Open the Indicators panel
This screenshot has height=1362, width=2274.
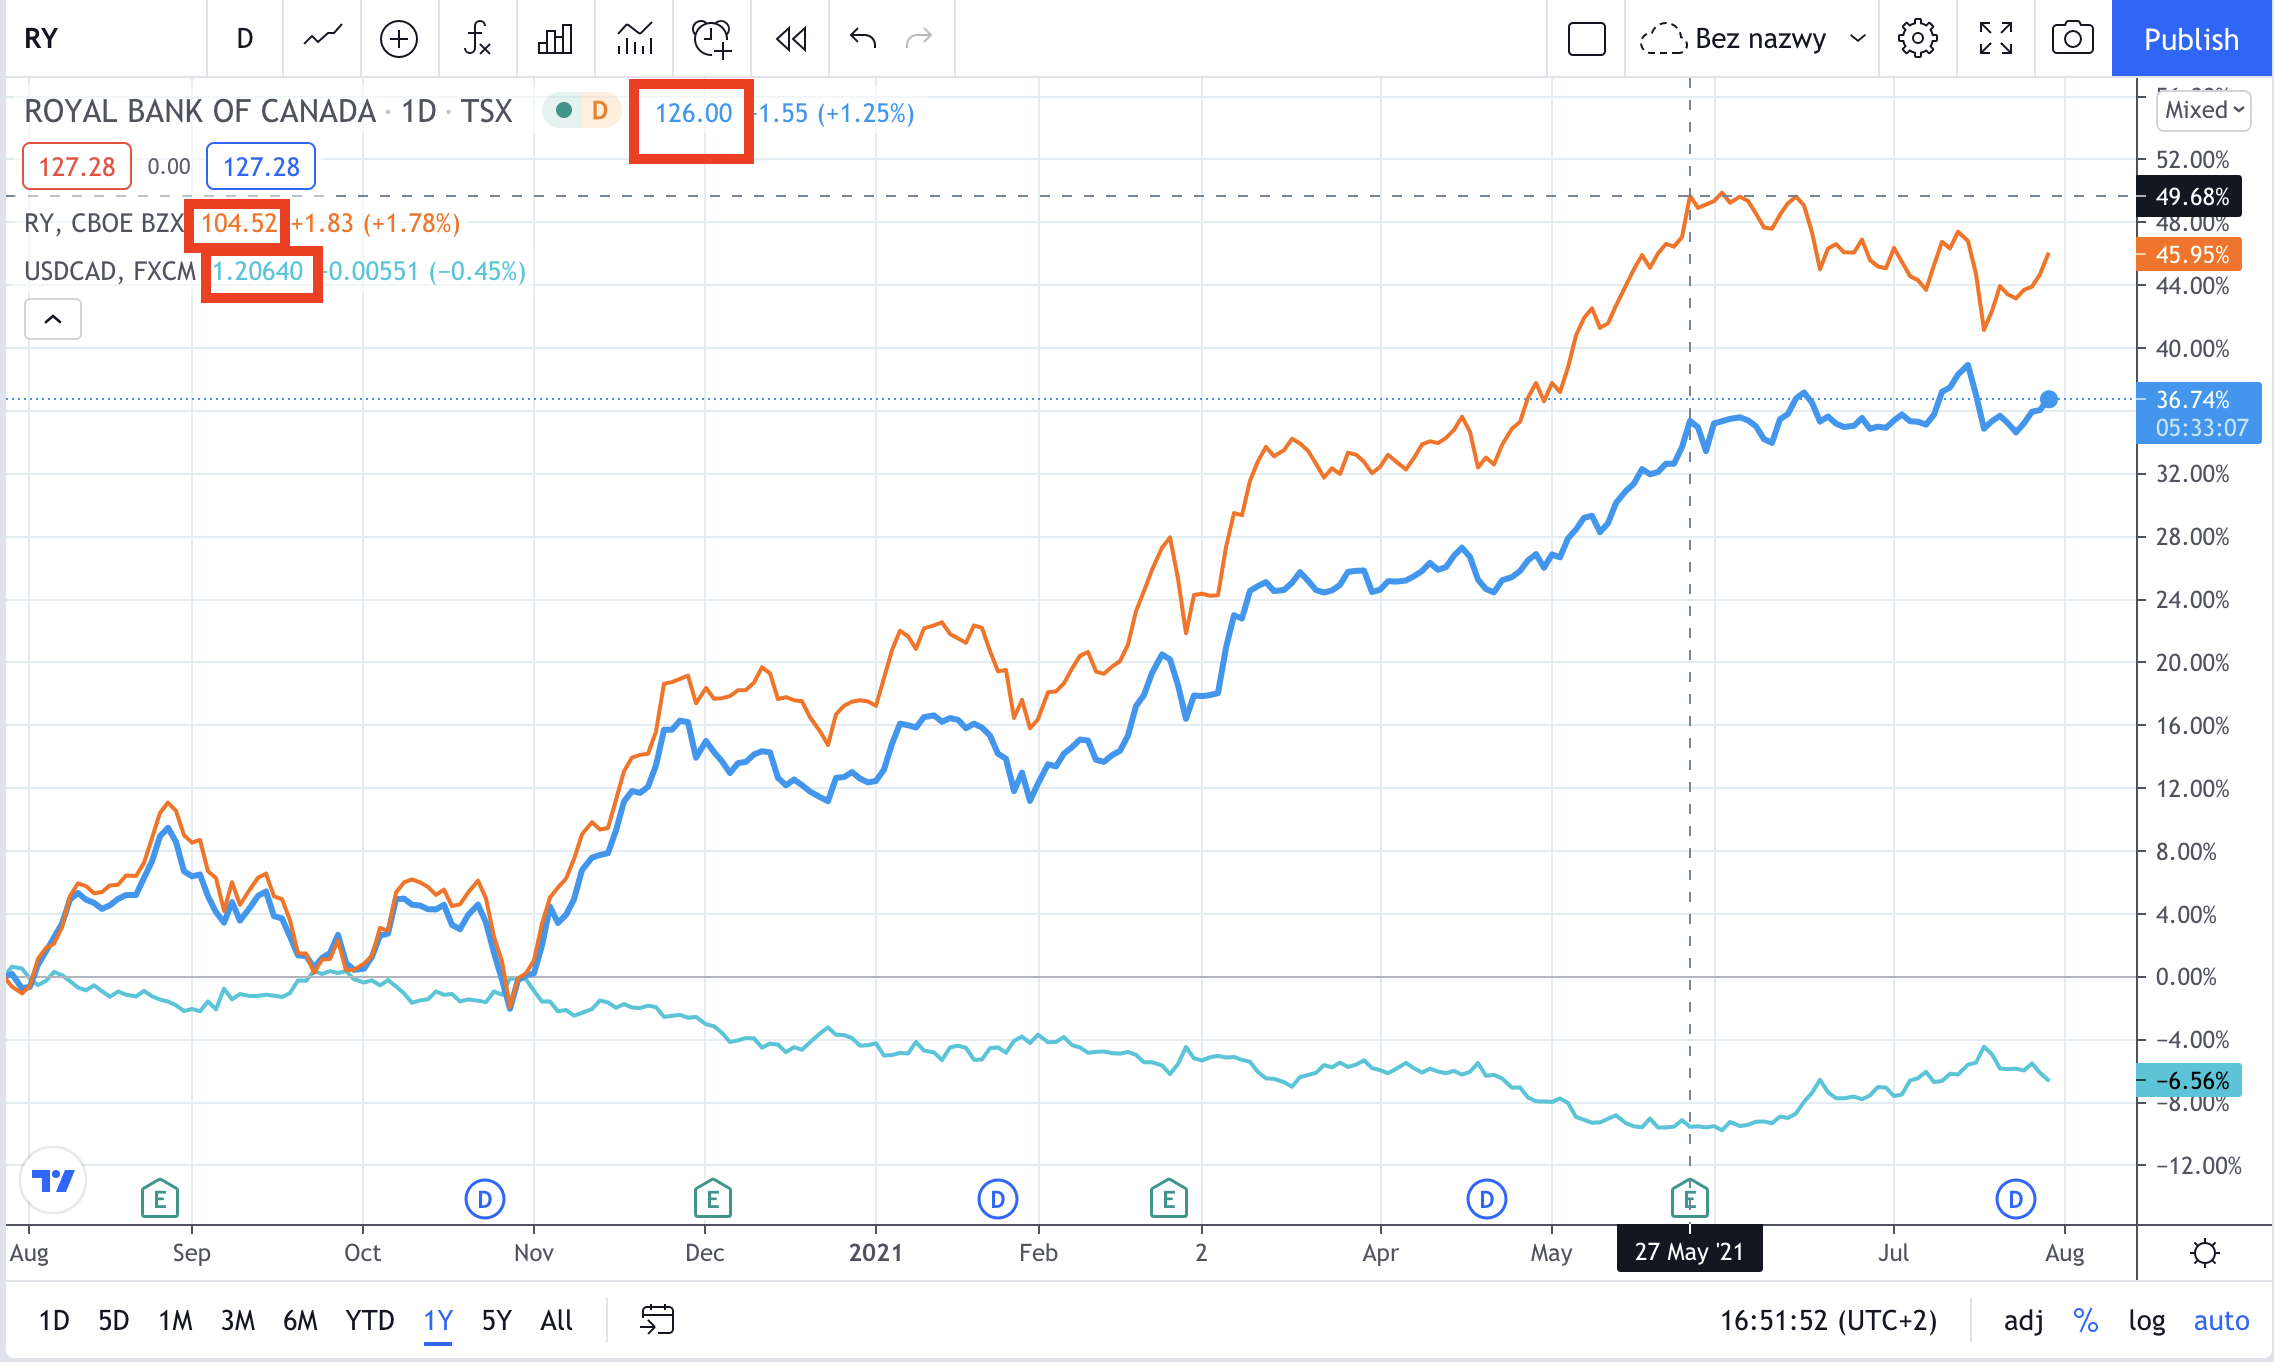pyautogui.click(x=477, y=39)
